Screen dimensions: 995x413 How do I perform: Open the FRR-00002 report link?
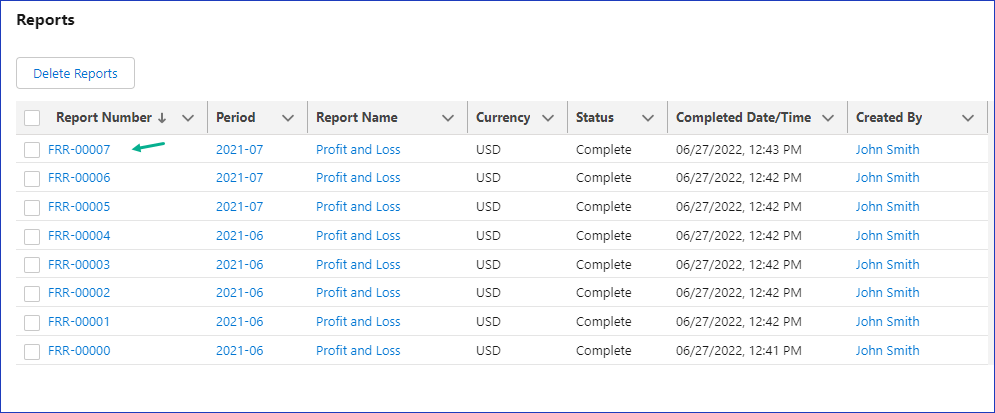[x=79, y=293]
